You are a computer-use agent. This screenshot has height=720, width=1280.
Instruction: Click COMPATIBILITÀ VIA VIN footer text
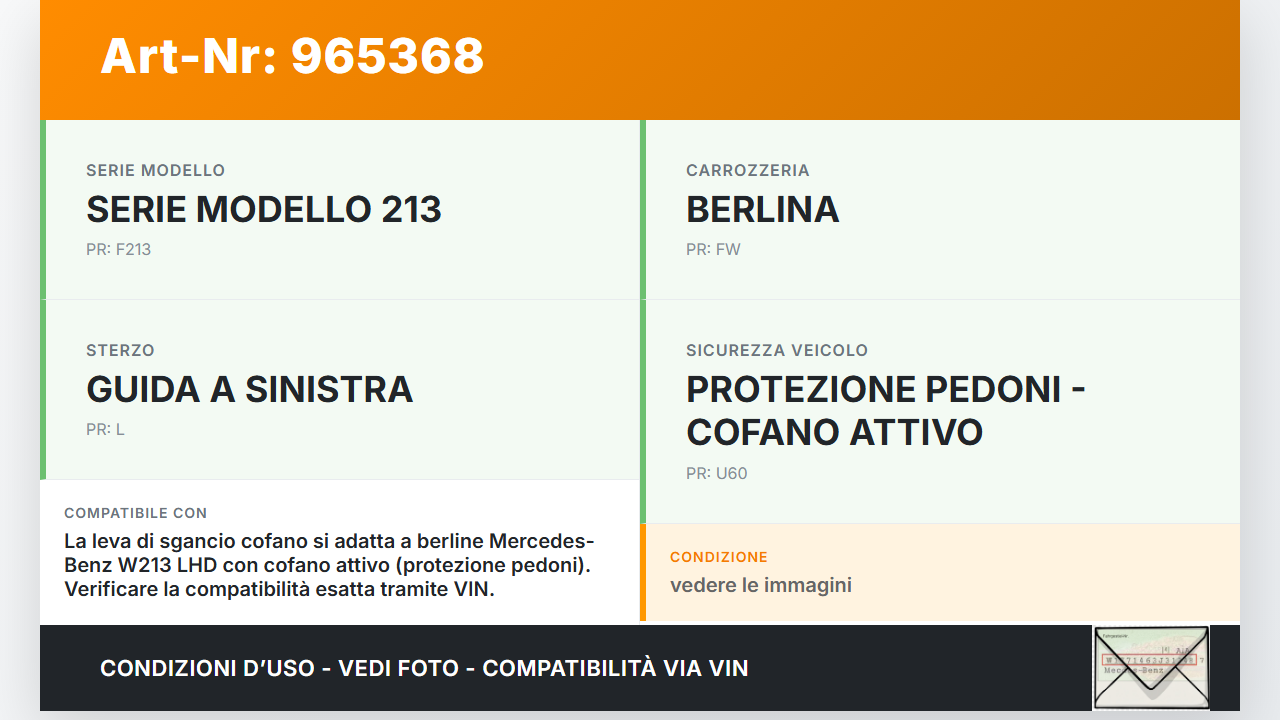coord(615,668)
